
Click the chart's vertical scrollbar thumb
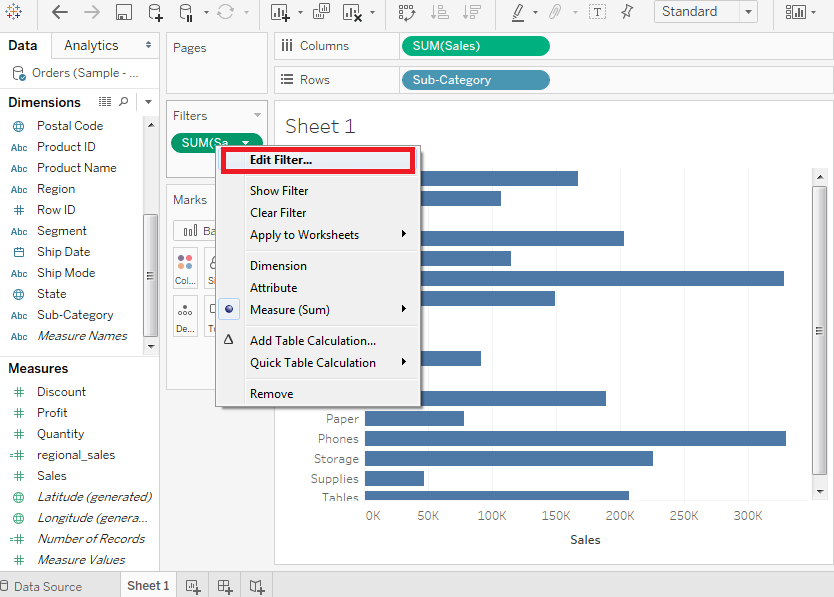(820, 330)
